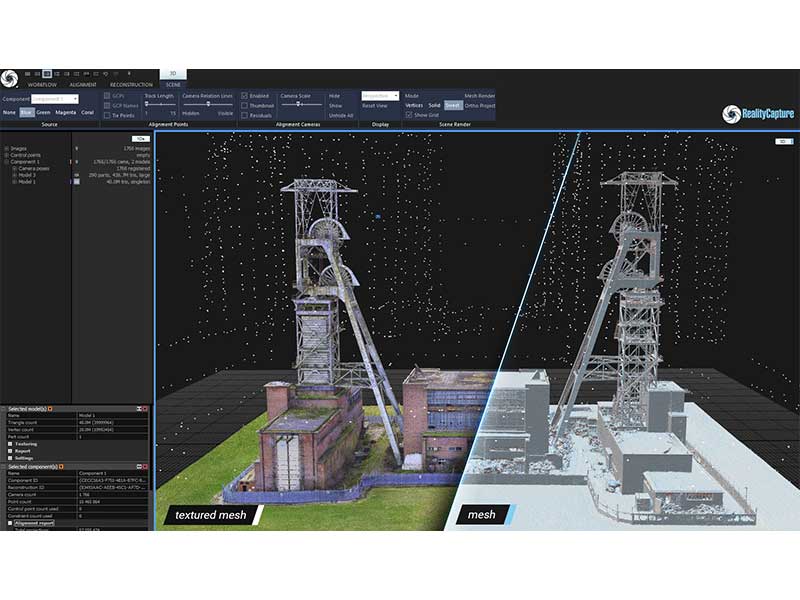The image size is (800, 600).
Task: Toggle the GCPs checkbox
Action: pyautogui.click(x=107, y=96)
